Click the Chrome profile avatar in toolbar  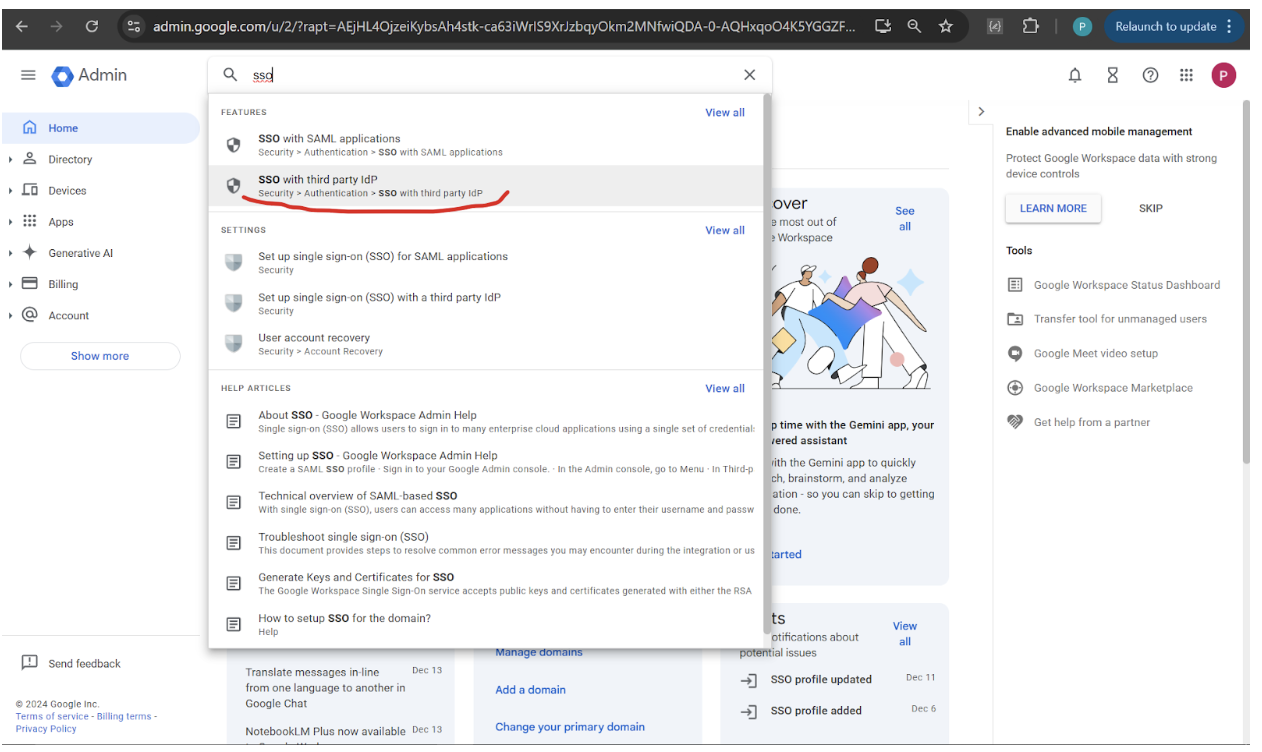point(1081,27)
